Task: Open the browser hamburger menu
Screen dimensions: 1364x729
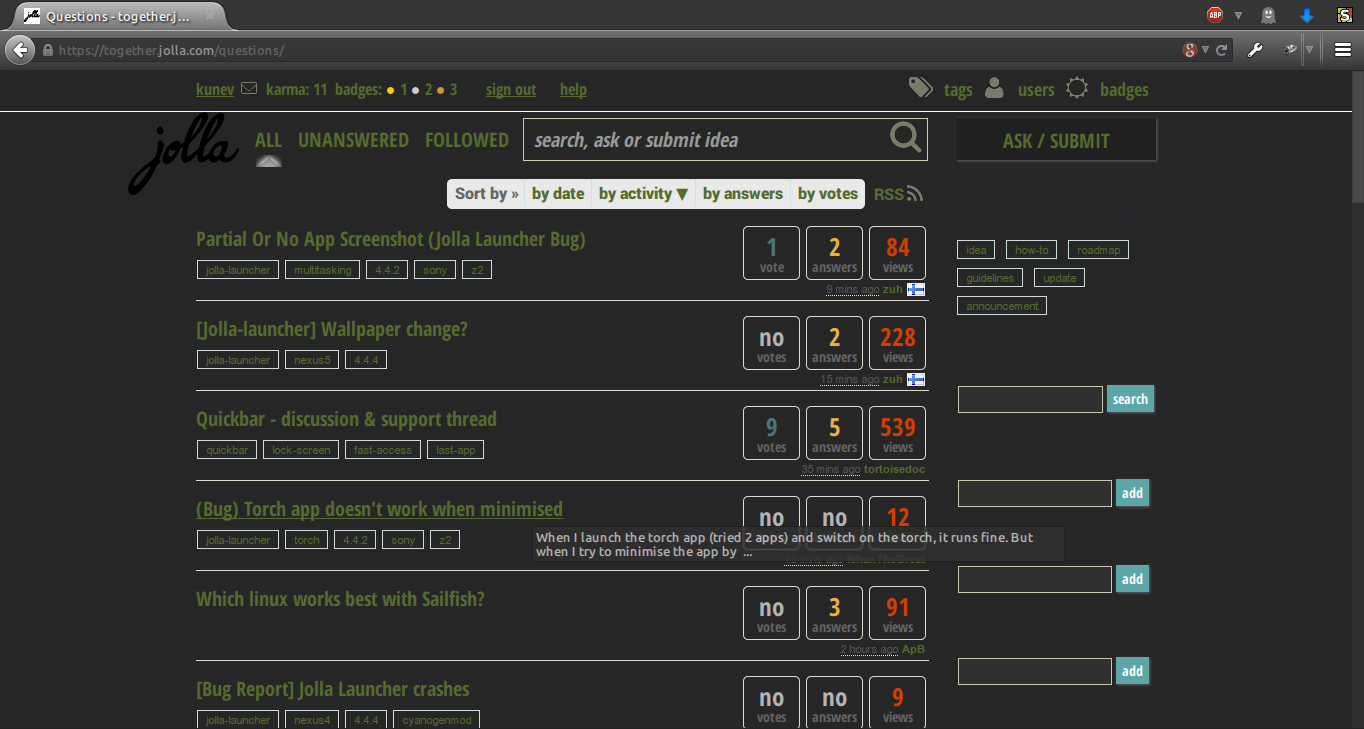Action: tap(1342, 50)
